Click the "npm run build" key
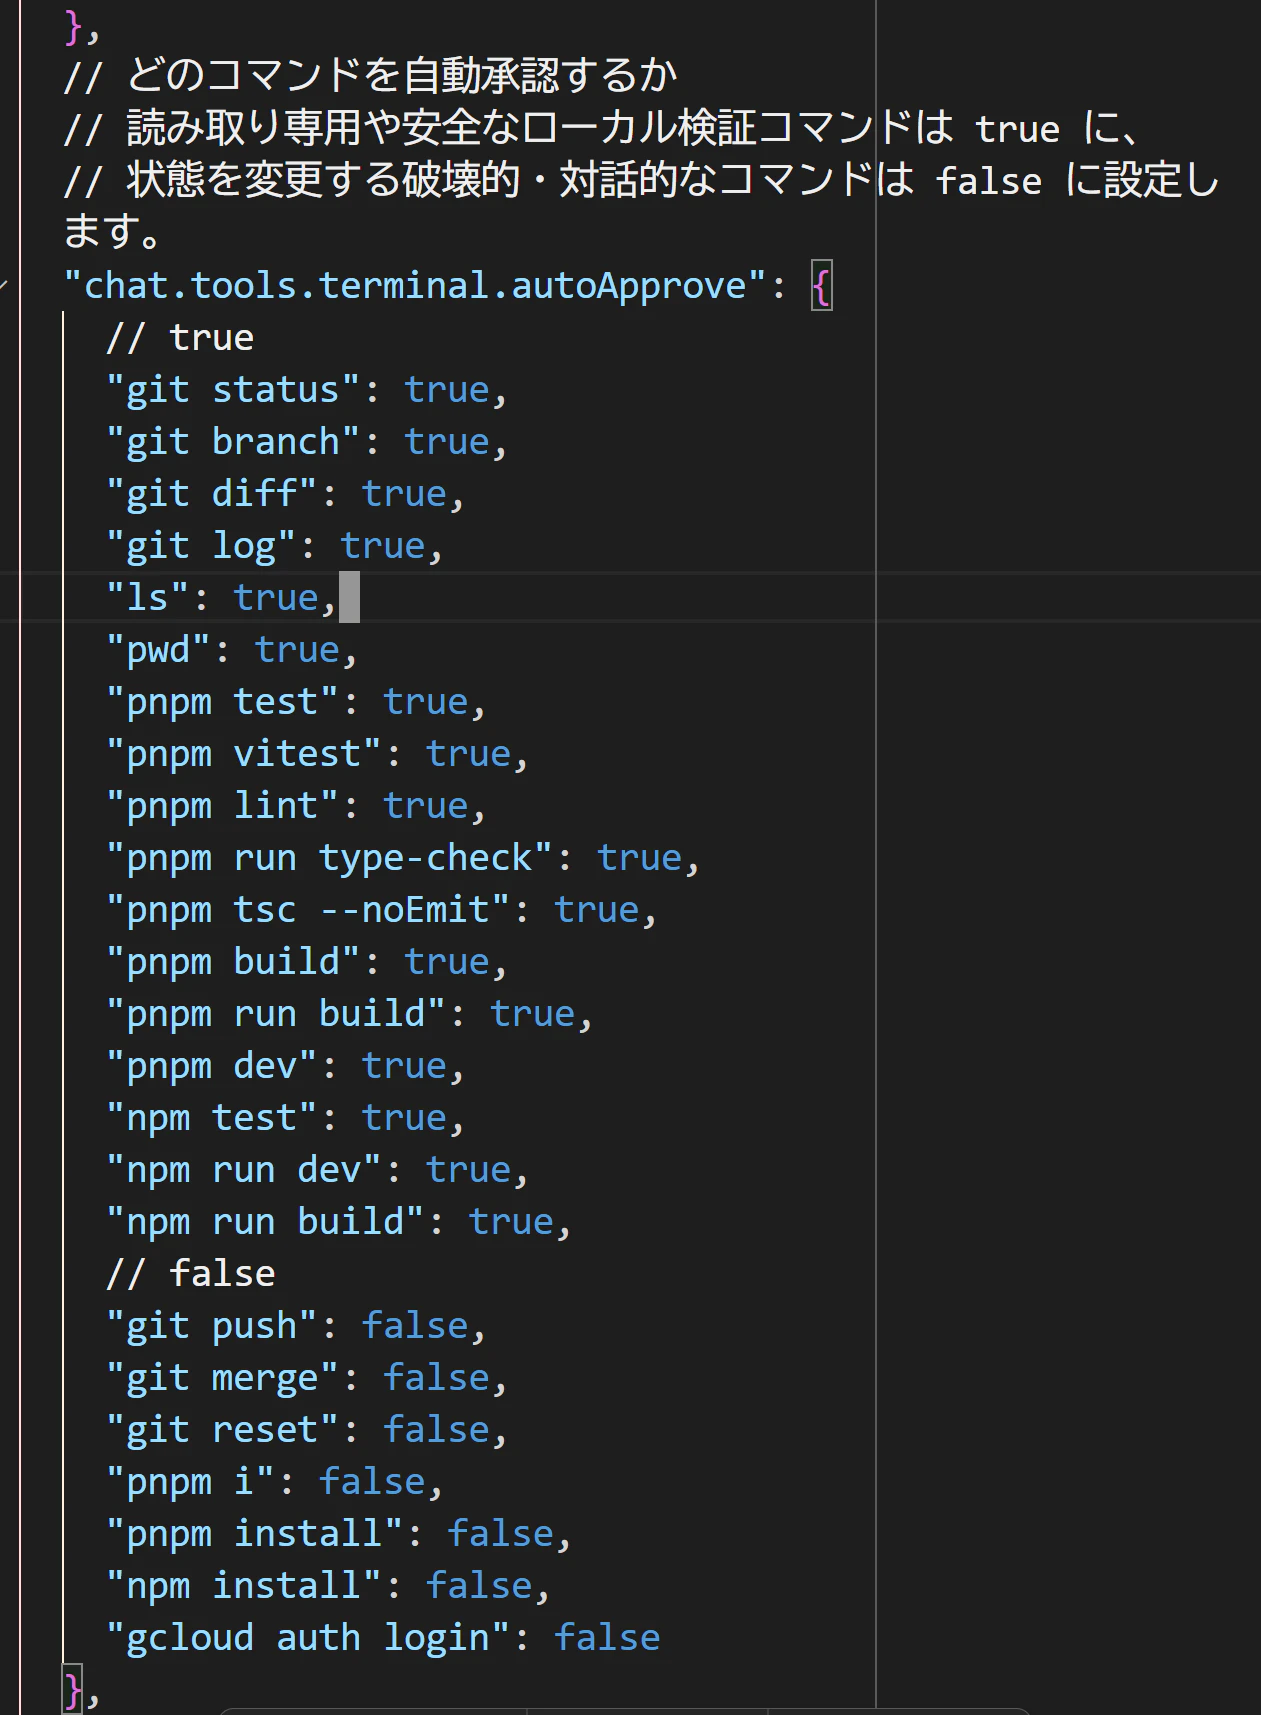1261x1715 pixels. [x=265, y=1223]
